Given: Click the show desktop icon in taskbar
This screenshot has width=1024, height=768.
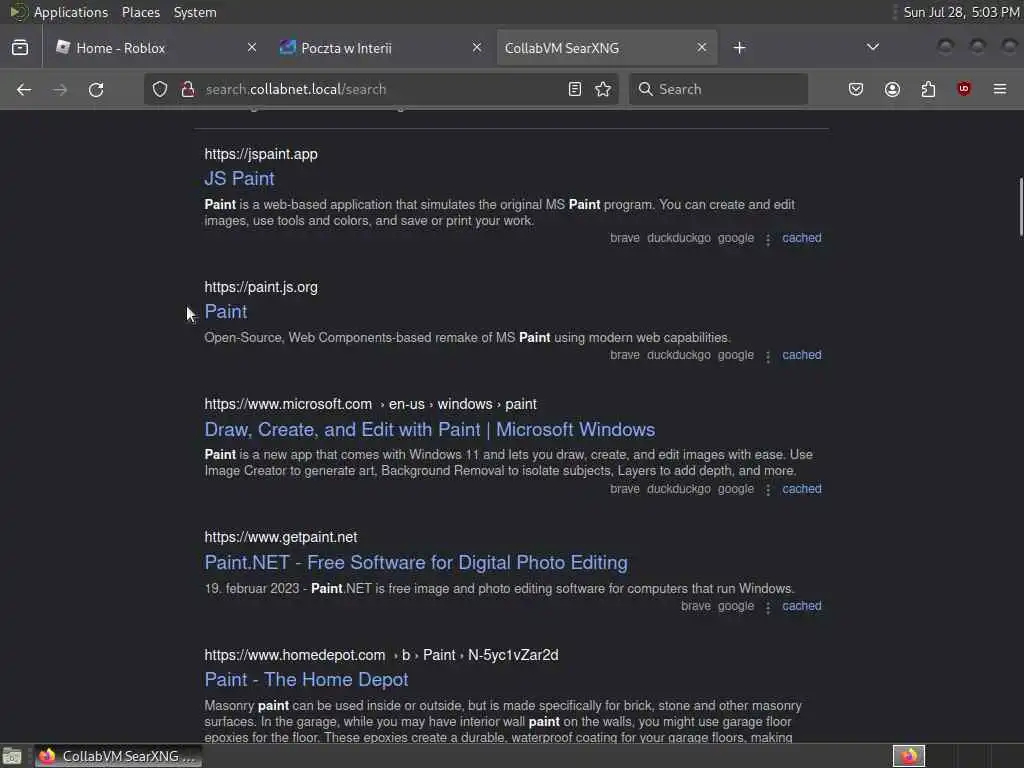Looking at the screenshot, I should [x=12, y=756].
